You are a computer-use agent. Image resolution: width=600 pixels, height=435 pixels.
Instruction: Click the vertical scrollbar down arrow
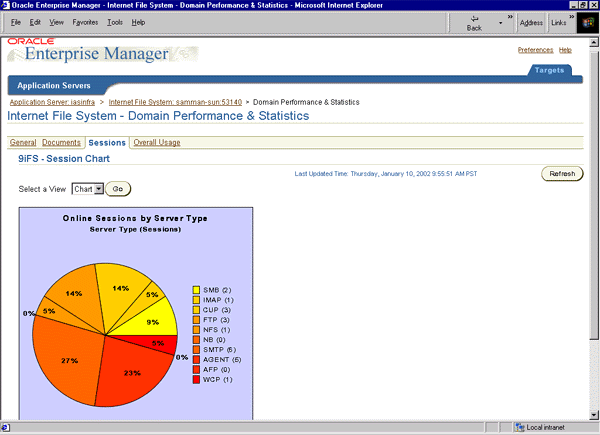(594, 415)
